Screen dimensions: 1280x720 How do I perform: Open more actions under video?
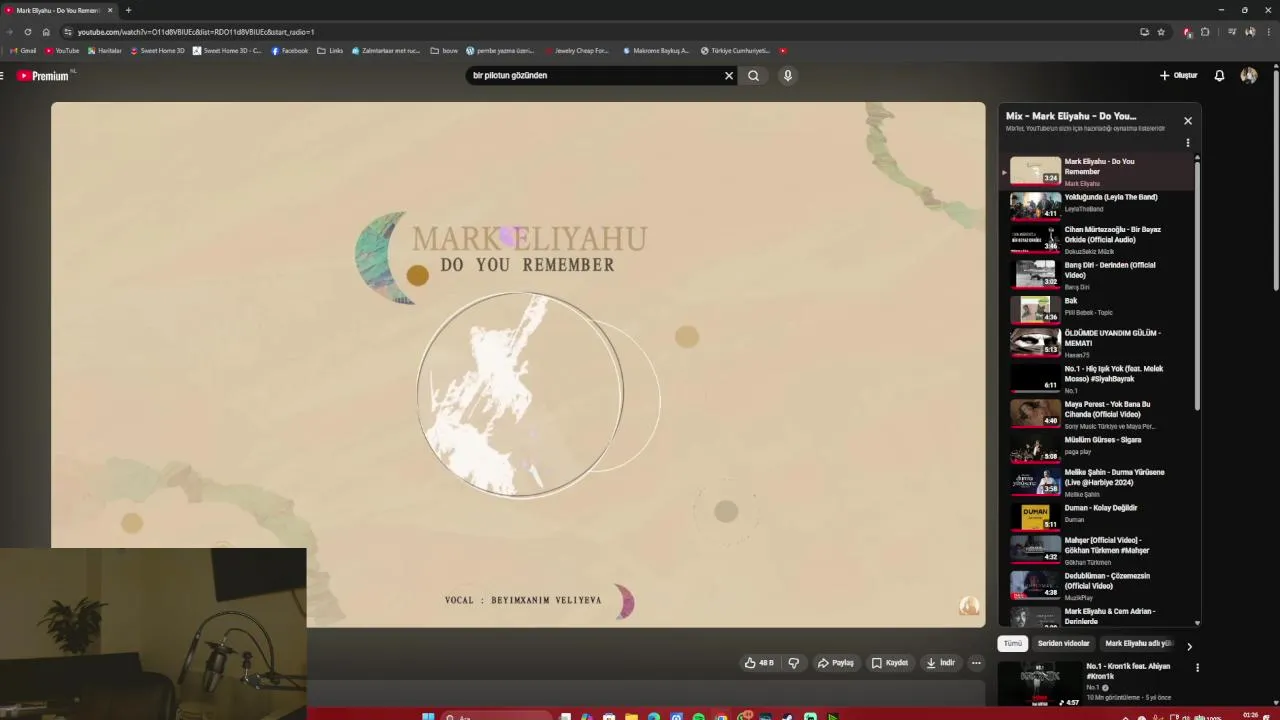point(976,663)
